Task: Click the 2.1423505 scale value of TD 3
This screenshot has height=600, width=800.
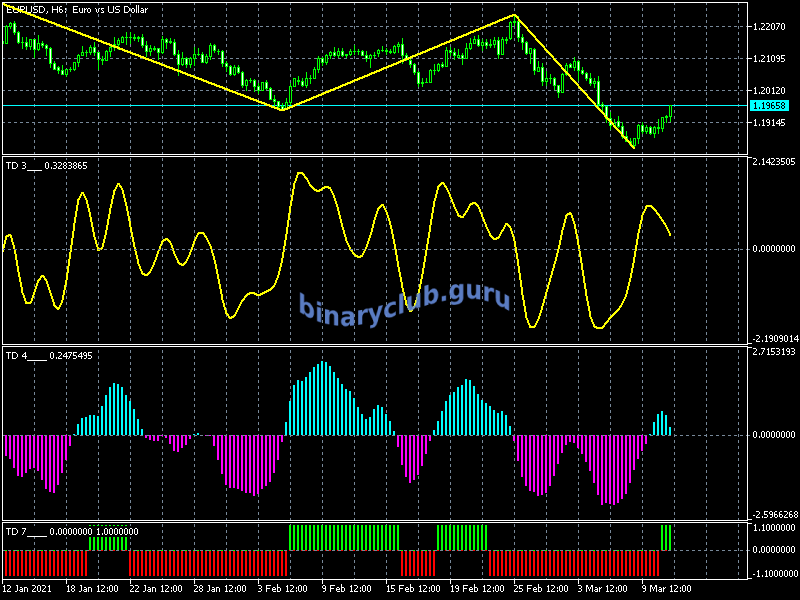Action: 774,161
